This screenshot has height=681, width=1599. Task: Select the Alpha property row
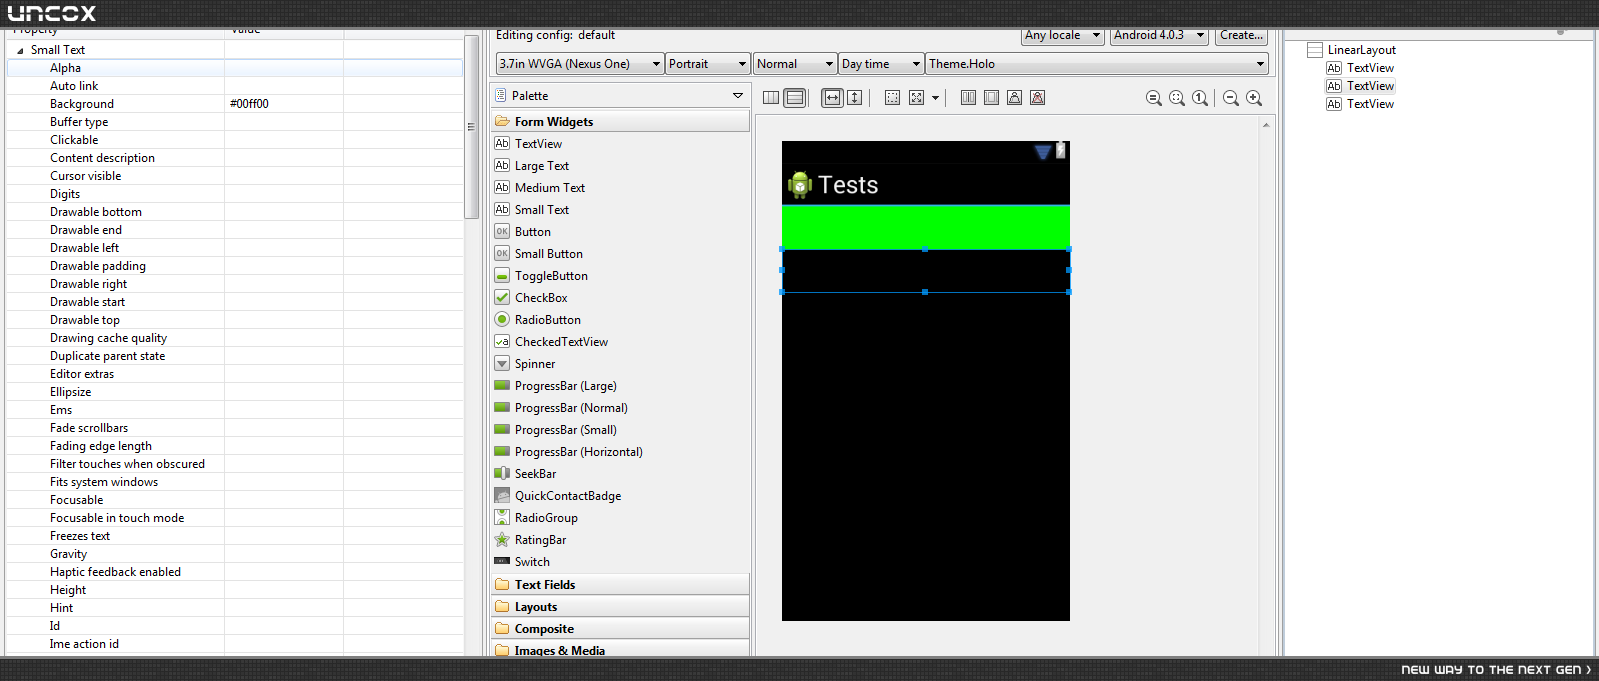pyautogui.click(x=235, y=68)
